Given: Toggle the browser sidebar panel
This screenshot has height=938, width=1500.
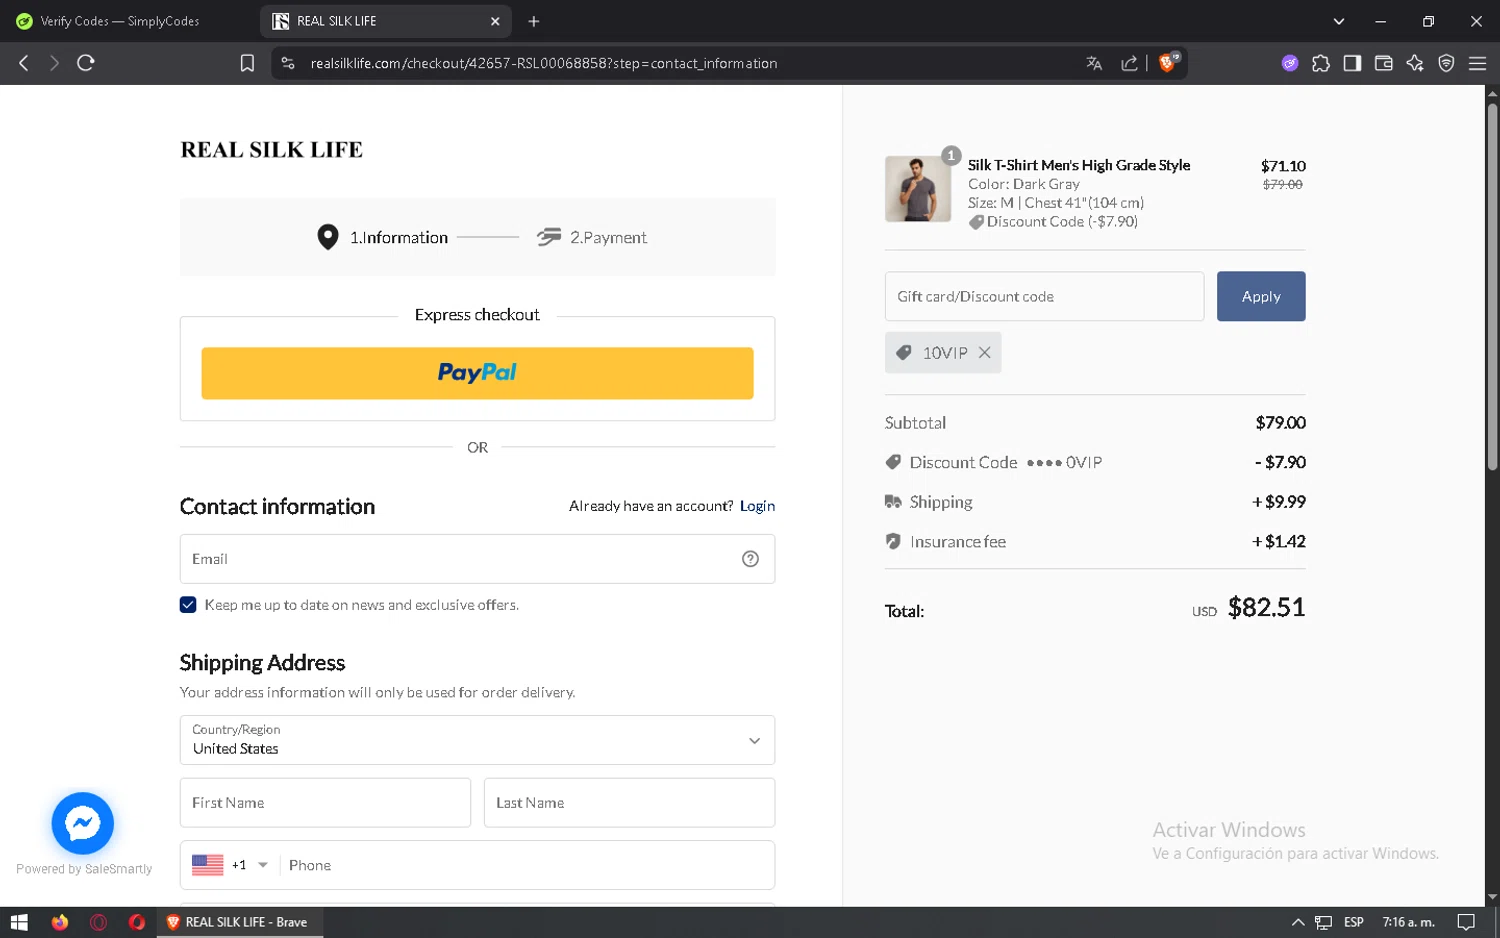Looking at the screenshot, I should [x=1352, y=63].
